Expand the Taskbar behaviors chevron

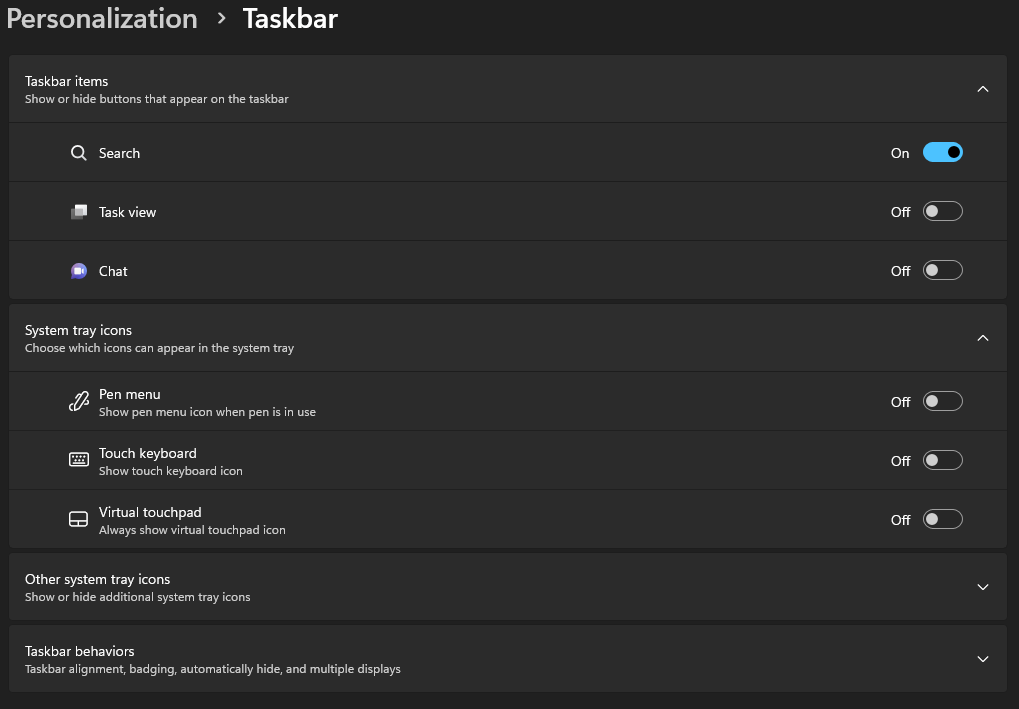[x=982, y=659]
